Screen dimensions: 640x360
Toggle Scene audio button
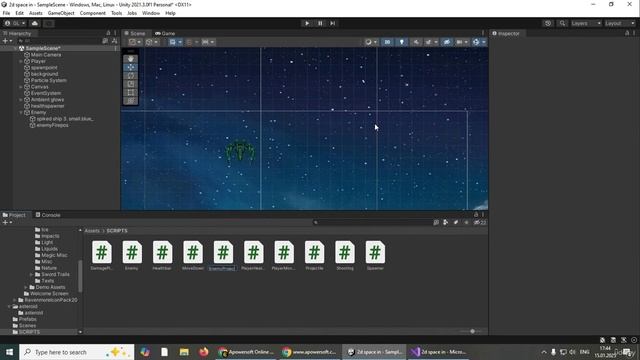point(416,42)
